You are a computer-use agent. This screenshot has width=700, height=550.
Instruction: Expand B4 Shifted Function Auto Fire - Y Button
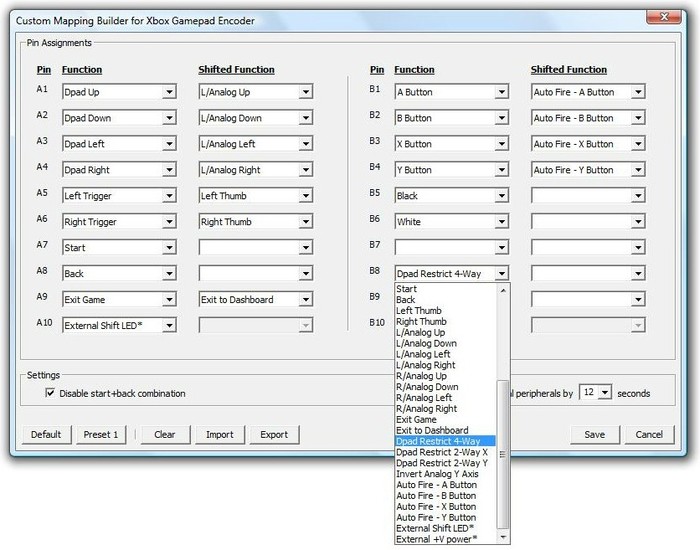(x=588, y=170)
